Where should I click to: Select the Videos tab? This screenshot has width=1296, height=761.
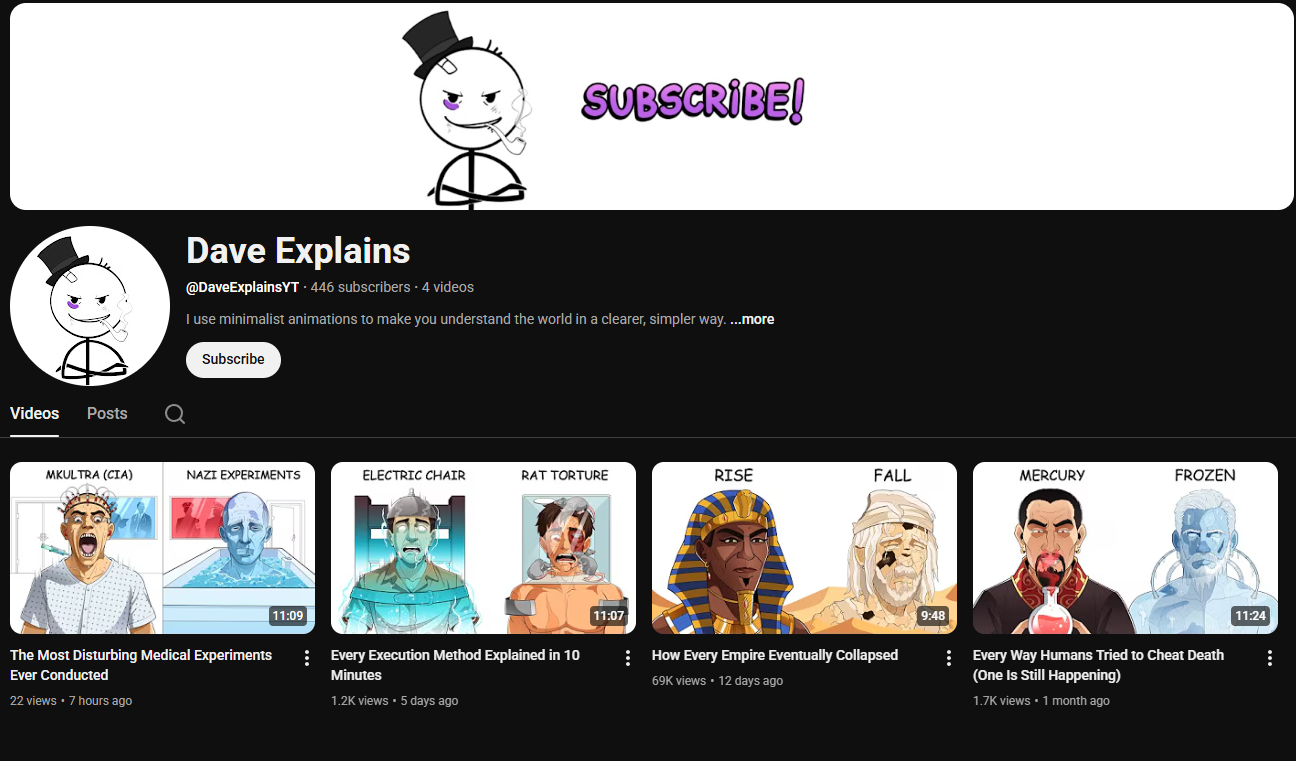click(34, 413)
